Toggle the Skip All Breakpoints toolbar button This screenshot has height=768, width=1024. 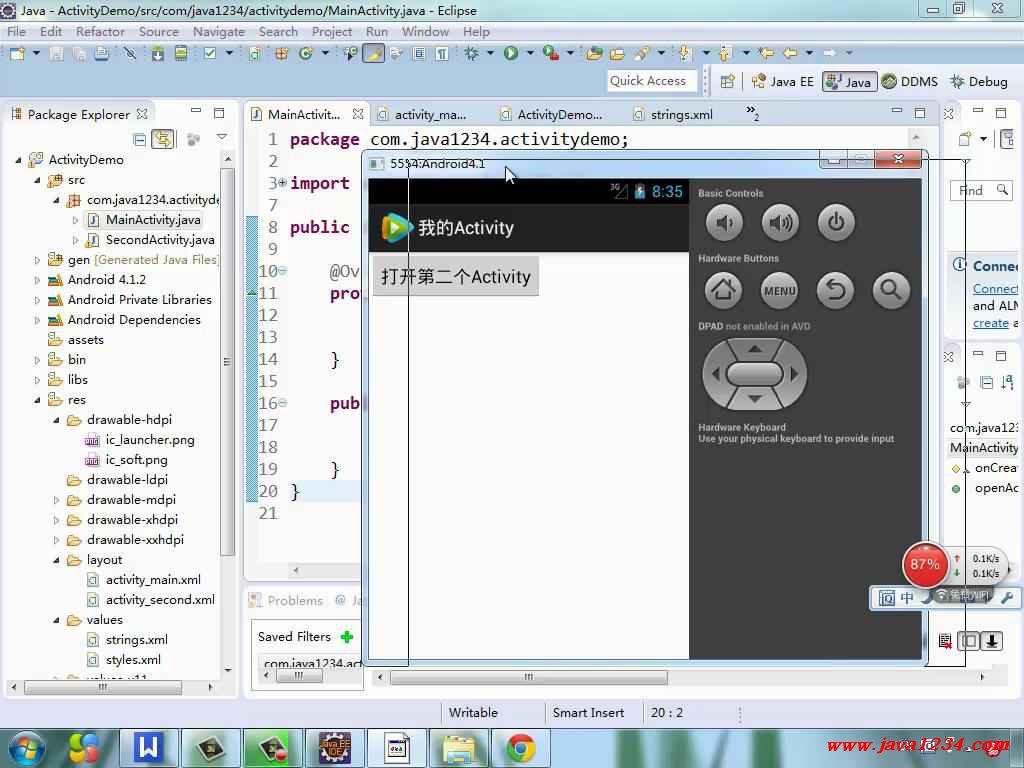pyautogui.click(x=130, y=54)
